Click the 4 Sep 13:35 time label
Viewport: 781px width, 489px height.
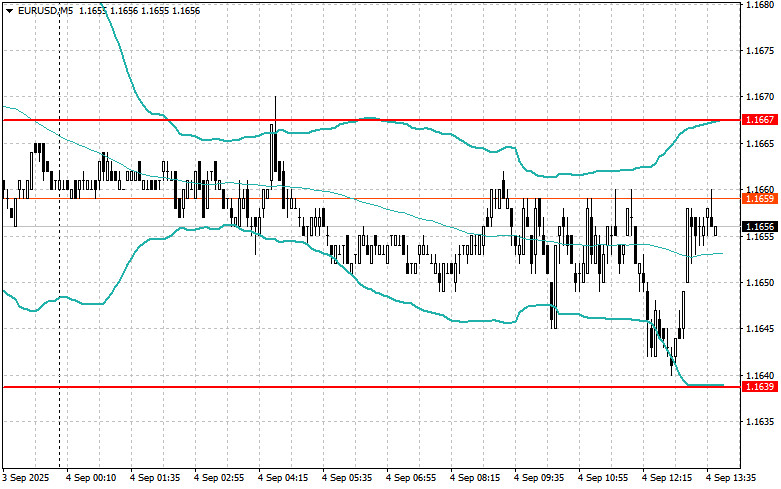pos(731,478)
